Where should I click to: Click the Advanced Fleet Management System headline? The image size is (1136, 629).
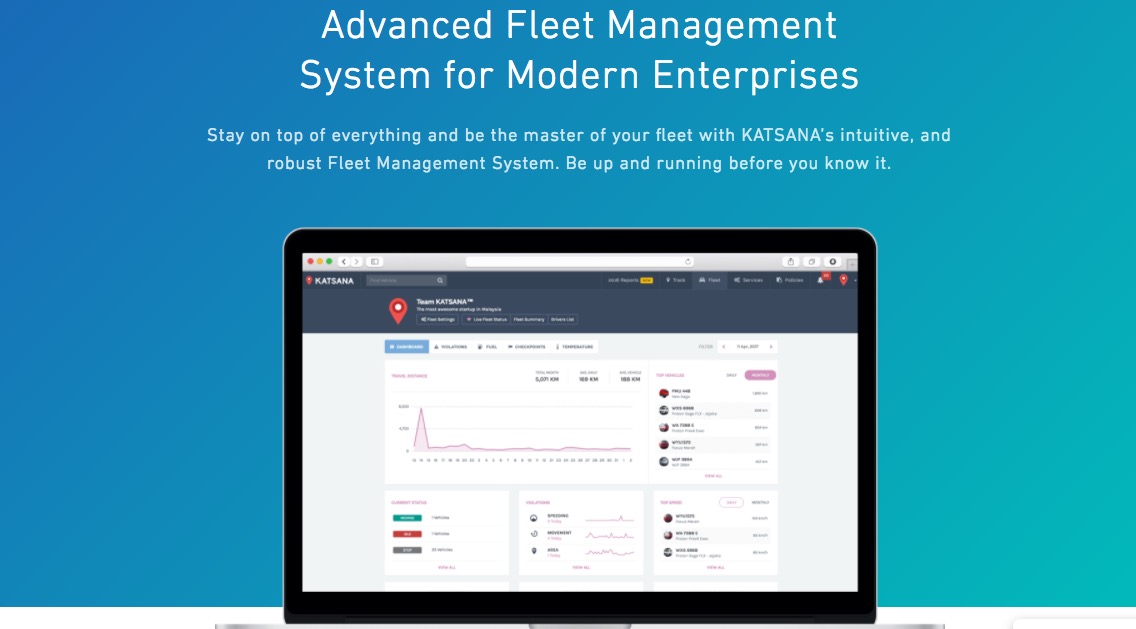(579, 49)
